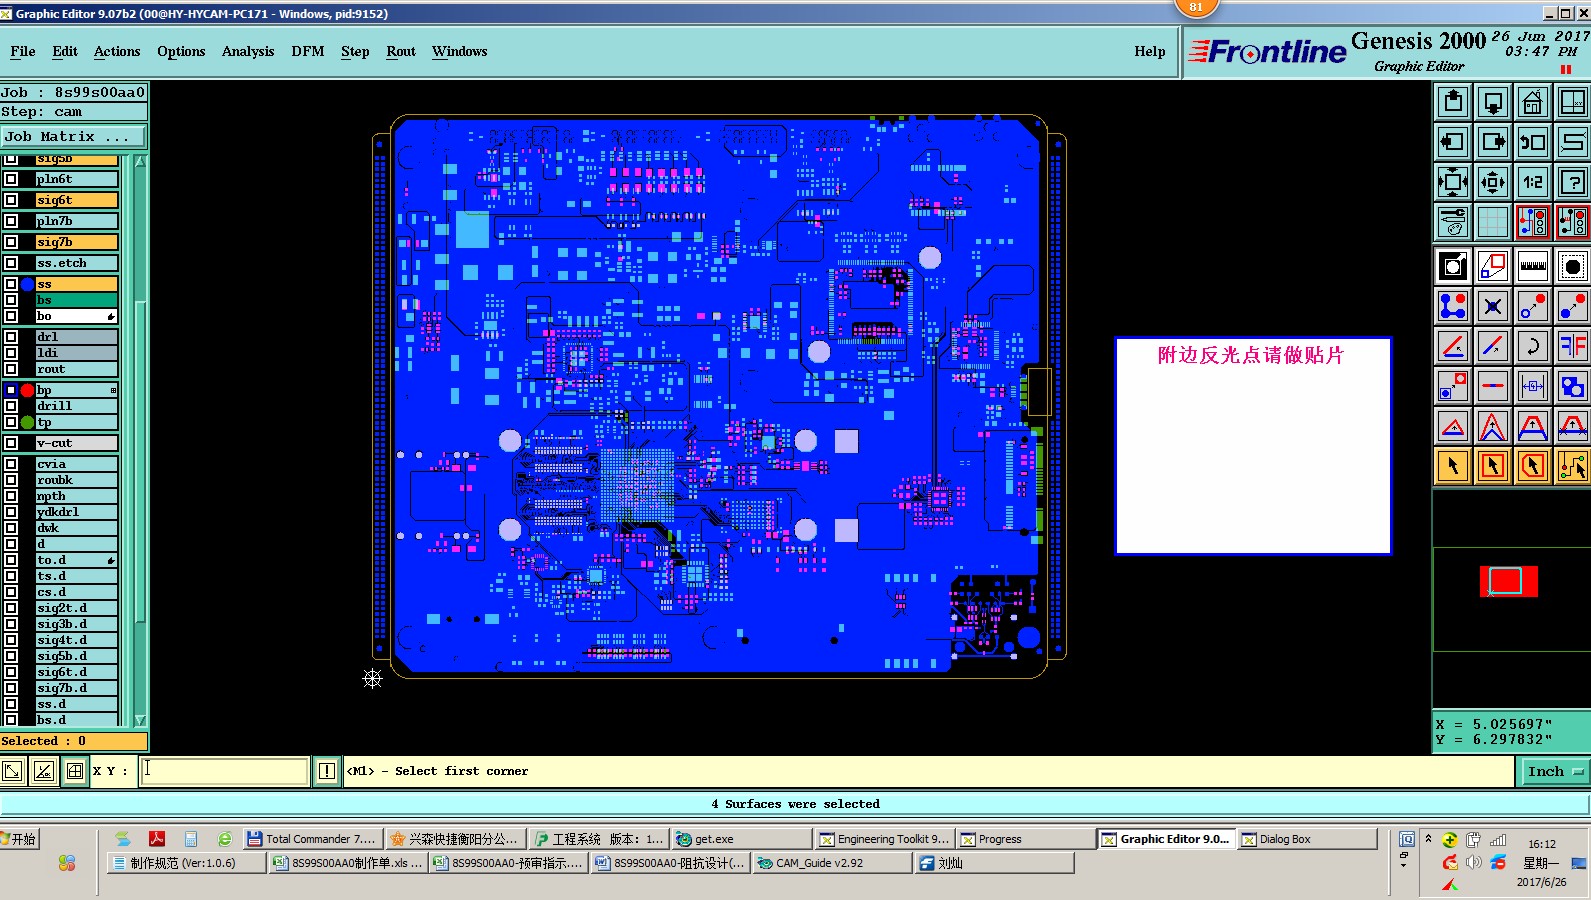Open the Analysis menu
This screenshot has width=1591, height=900.
click(x=248, y=52)
